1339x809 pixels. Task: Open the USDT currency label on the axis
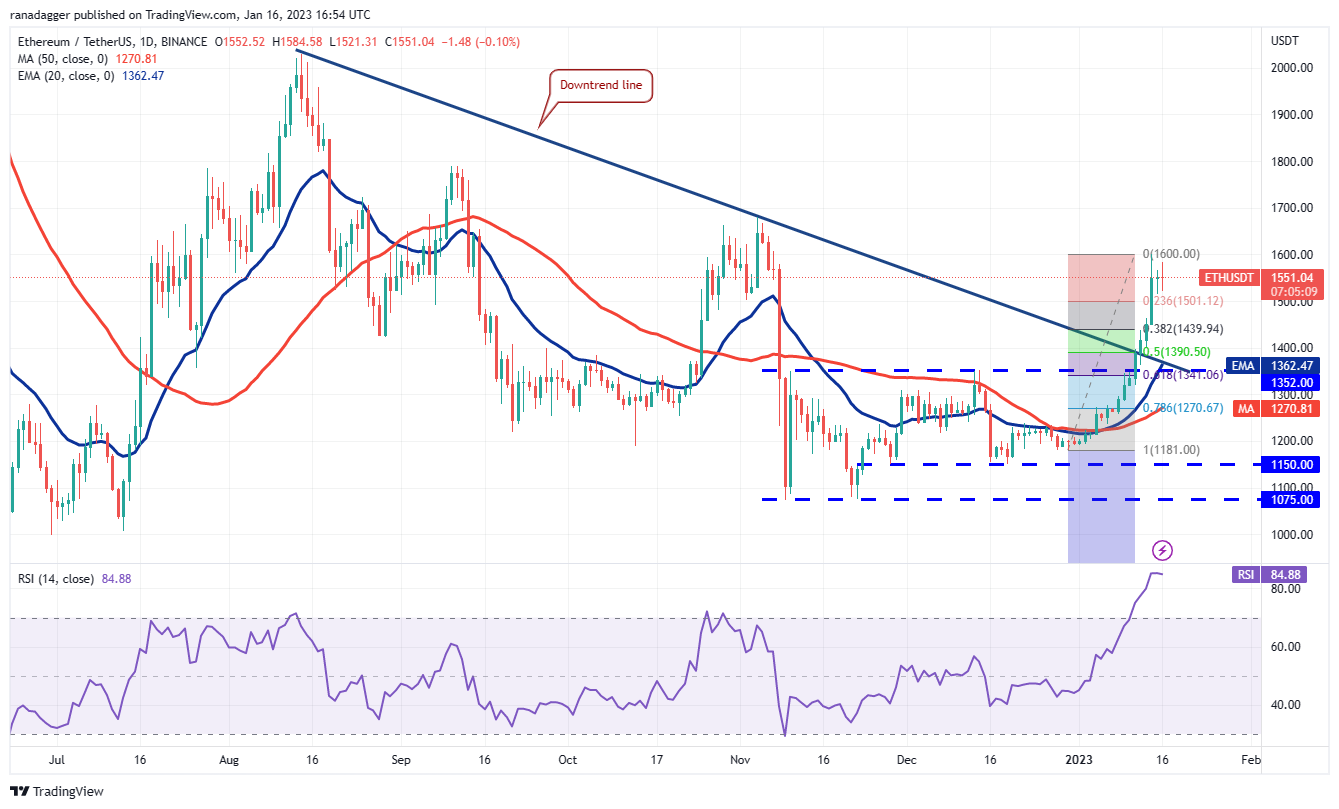coord(1284,41)
